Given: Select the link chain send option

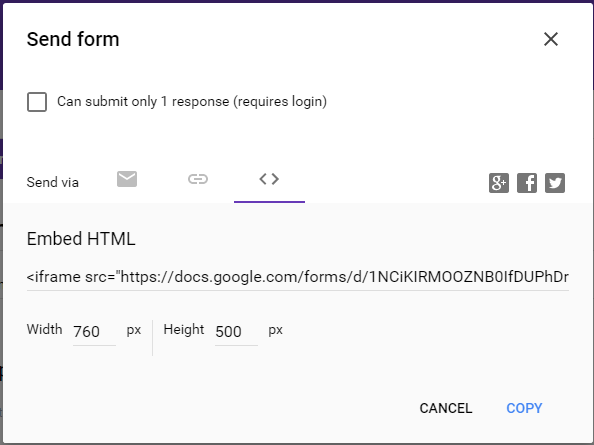Looking at the screenshot, I should coord(198,179).
